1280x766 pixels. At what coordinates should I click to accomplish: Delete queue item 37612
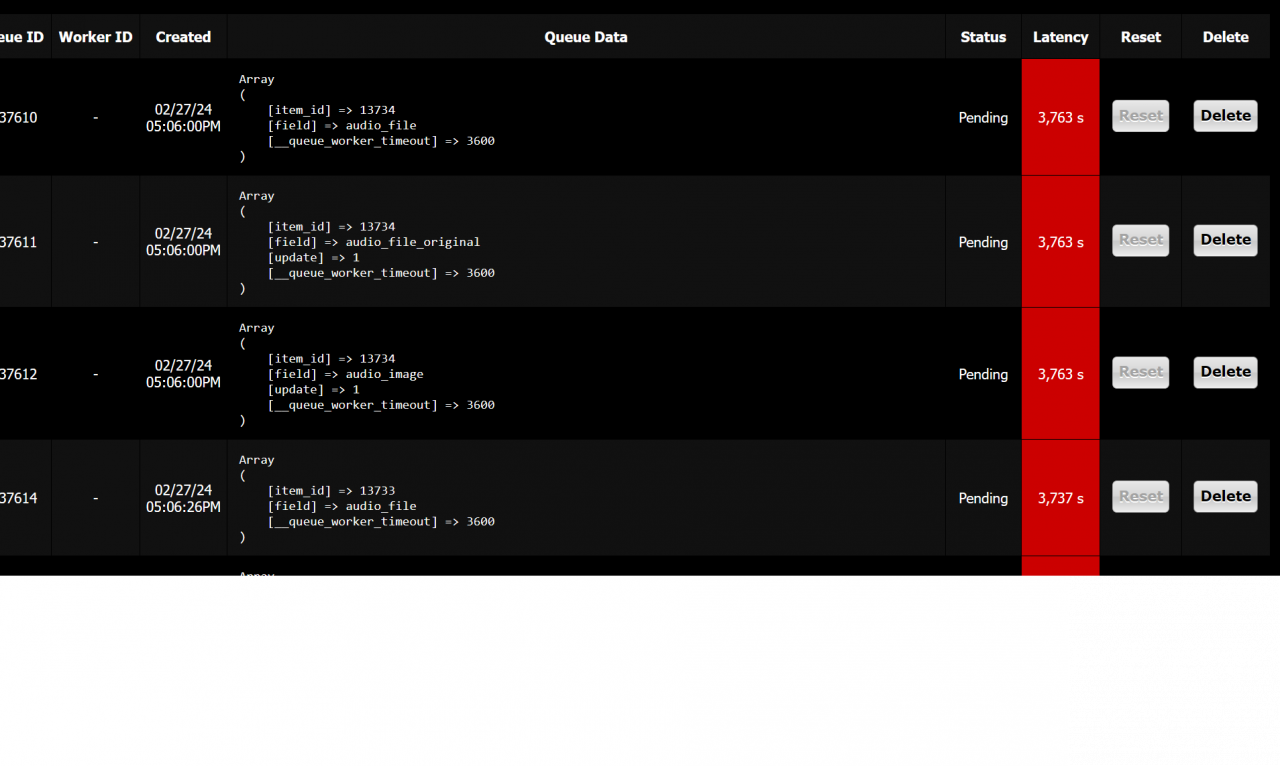click(x=1225, y=372)
